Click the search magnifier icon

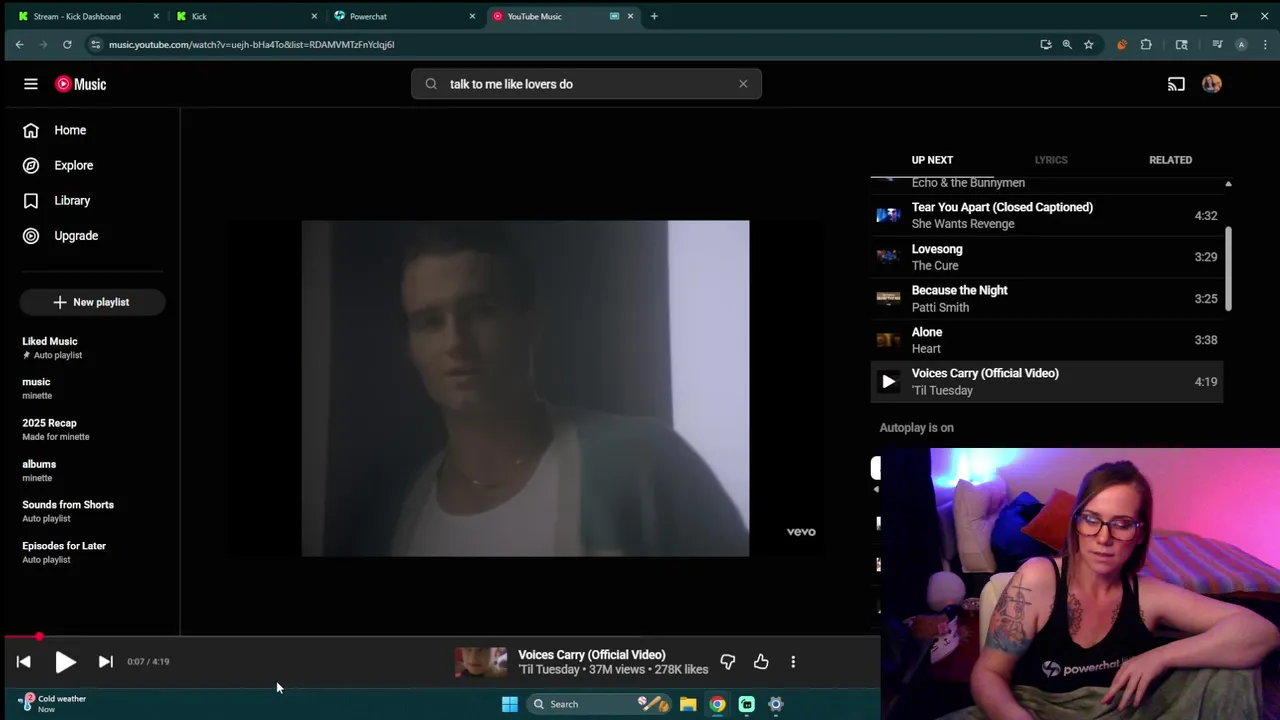[x=431, y=84]
